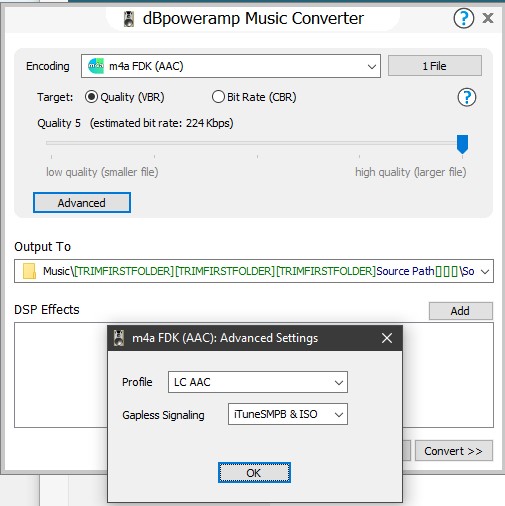Click the folder icon in the Output To field
Screen dimensions: 505x506
(29, 271)
